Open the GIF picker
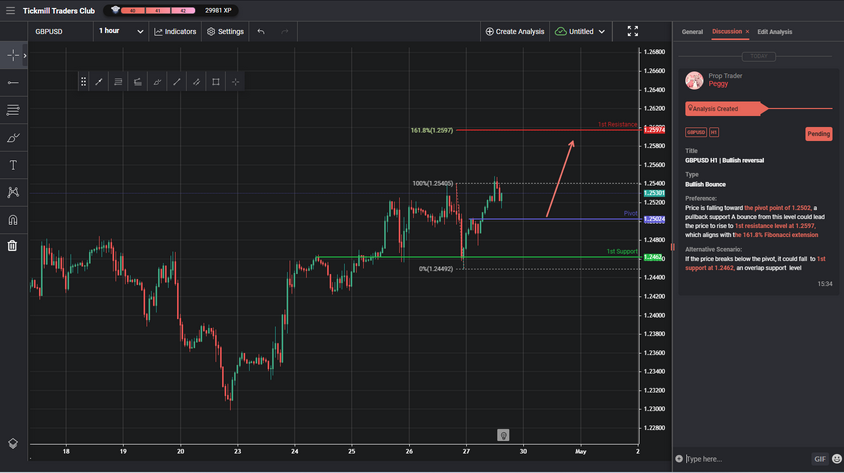The width and height of the screenshot is (844, 473). tap(820, 459)
